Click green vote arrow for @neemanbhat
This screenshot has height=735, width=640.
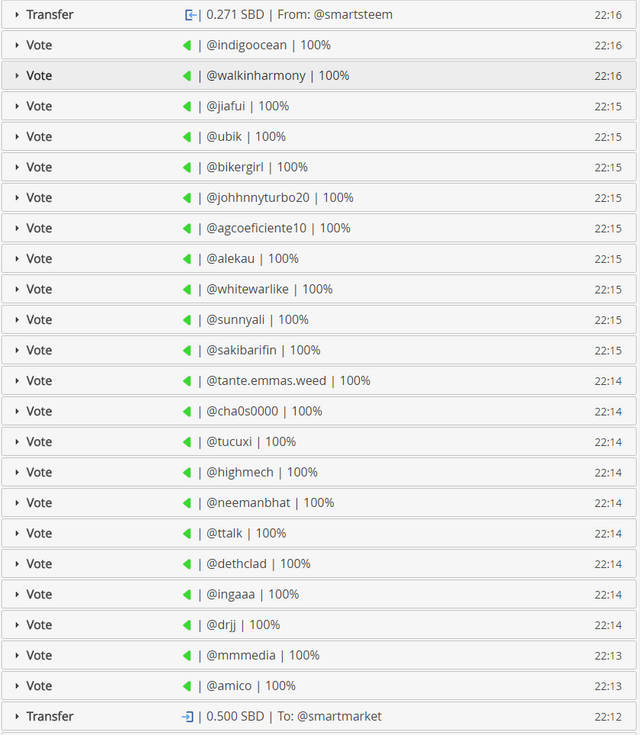(x=187, y=502)
